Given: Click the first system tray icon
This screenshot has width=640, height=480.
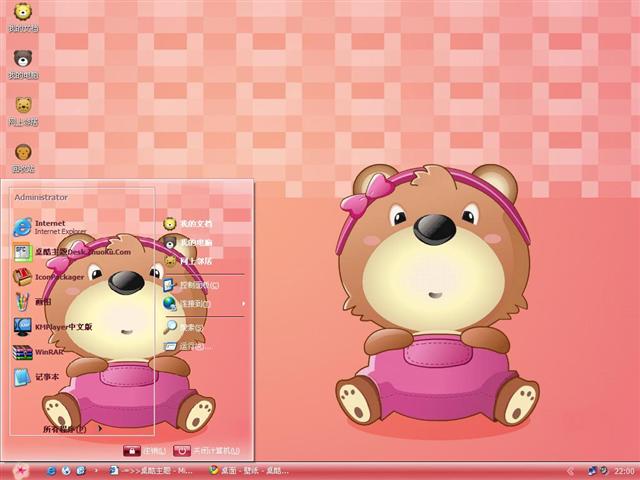Looking at the screenshot, I should [592, 471].
